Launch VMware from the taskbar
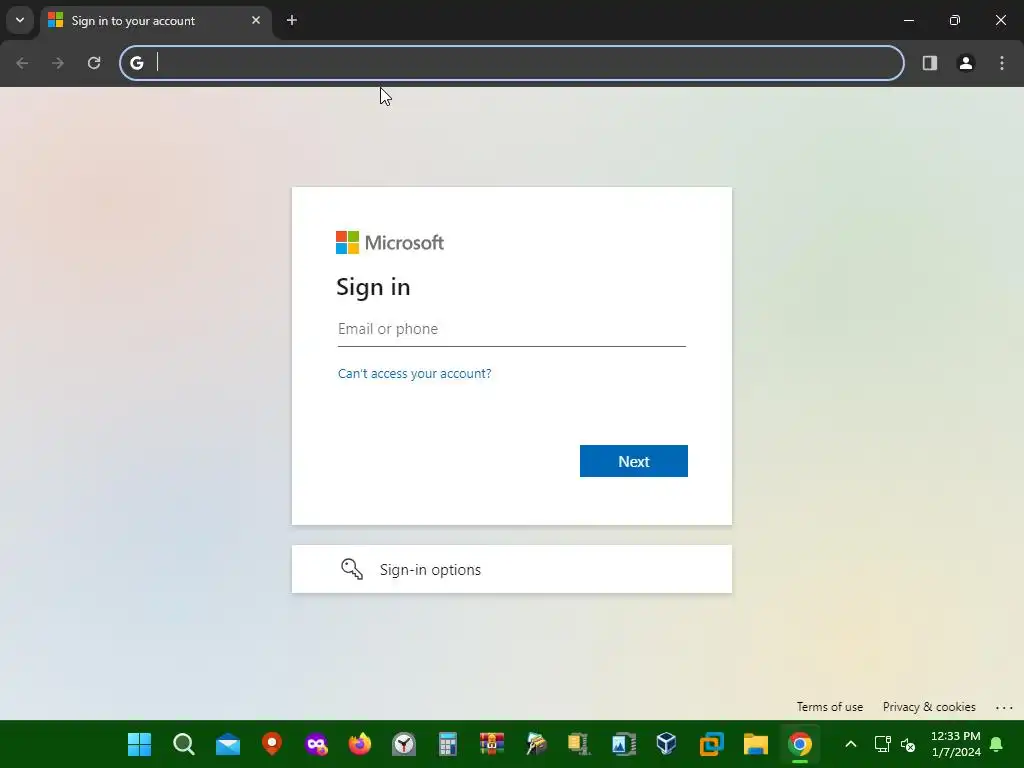Image resolution: width=1024 pixels, height=768 pixels. [x=711, y=744]
